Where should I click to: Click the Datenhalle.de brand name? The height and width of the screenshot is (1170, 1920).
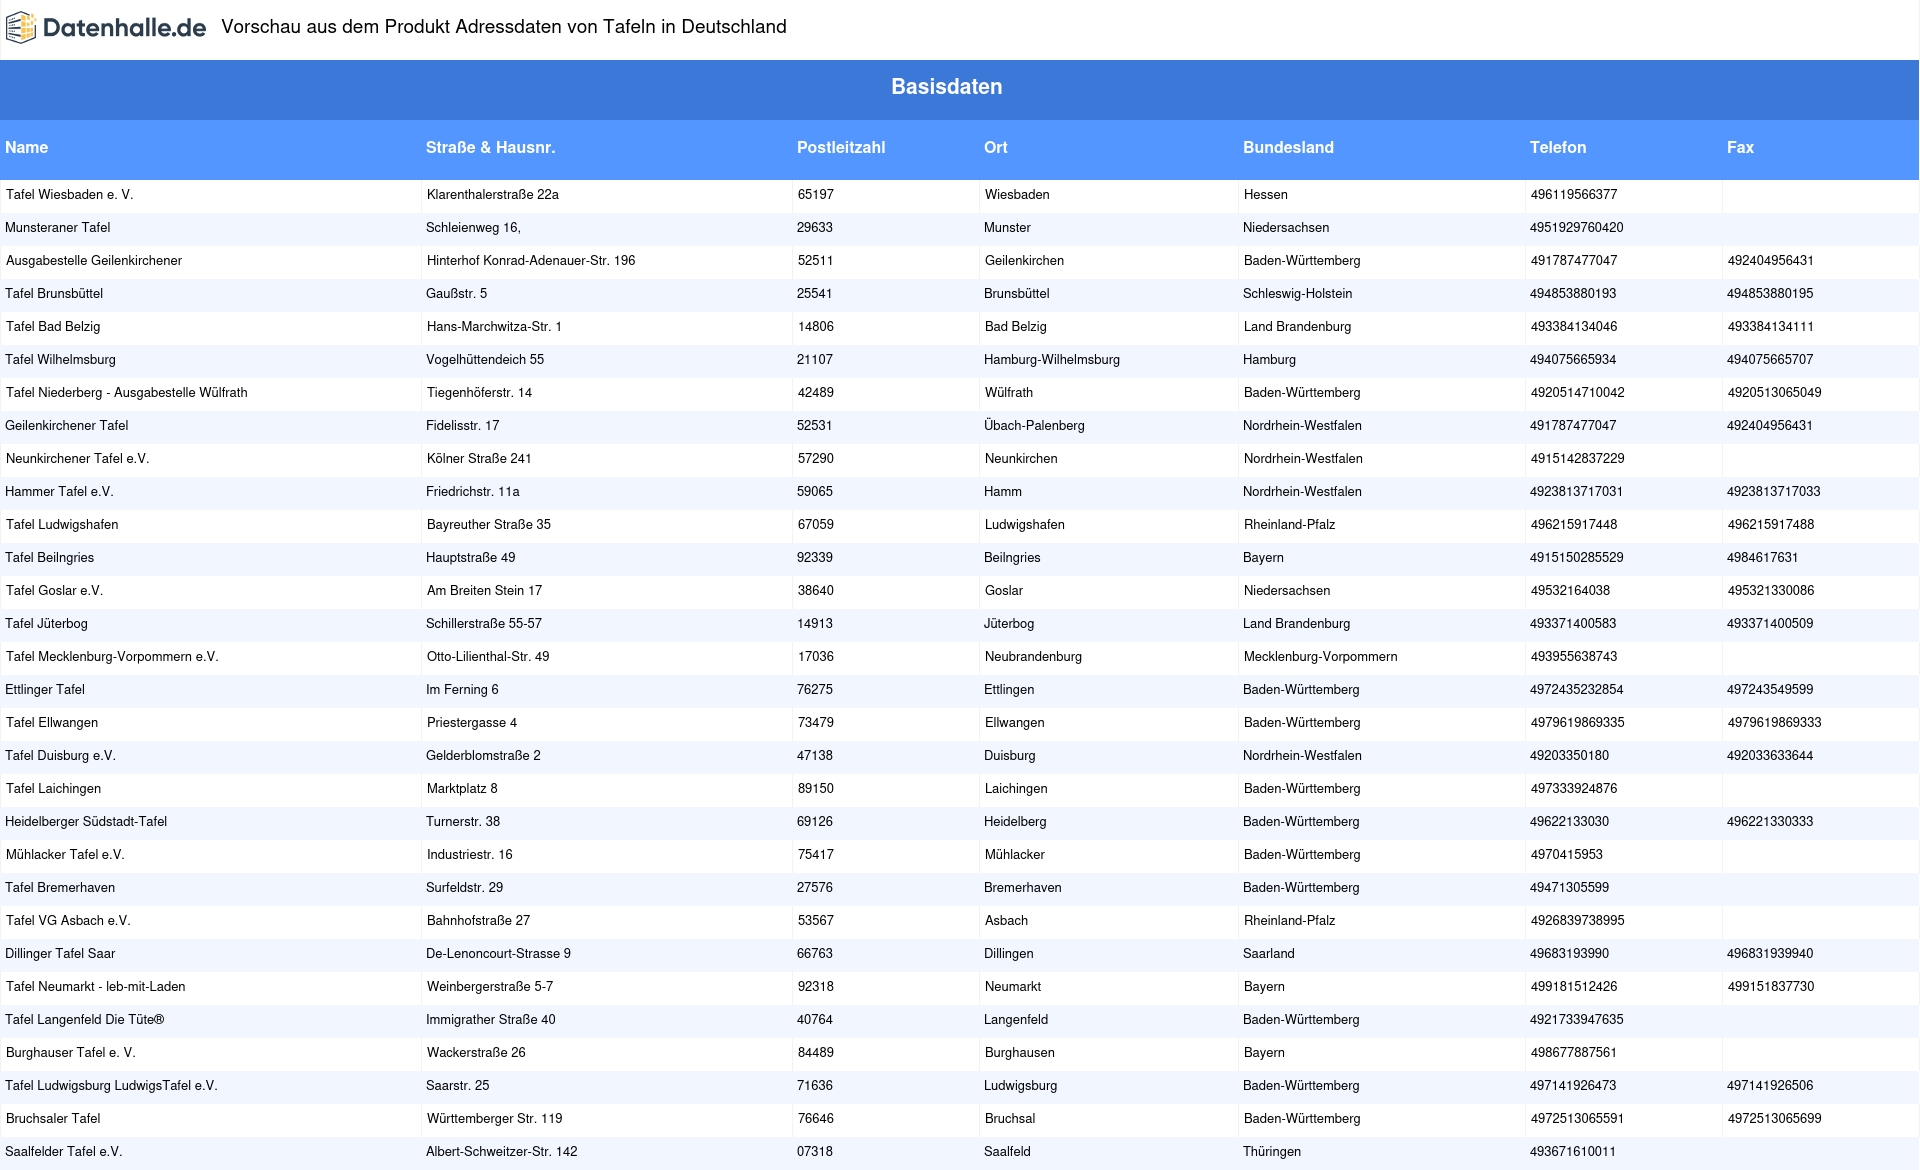click(125, 28)
